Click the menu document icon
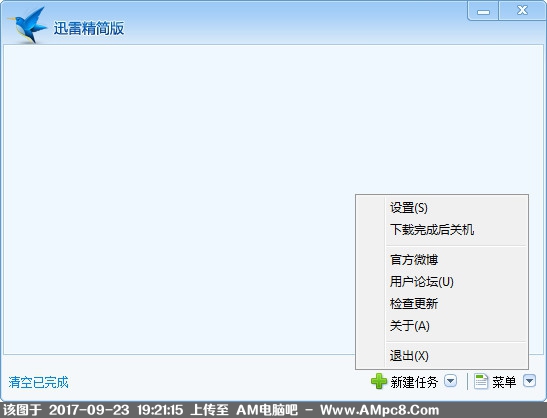Viewport: 547px width, 418px height. pyautogui.click(x=481, y=381)
